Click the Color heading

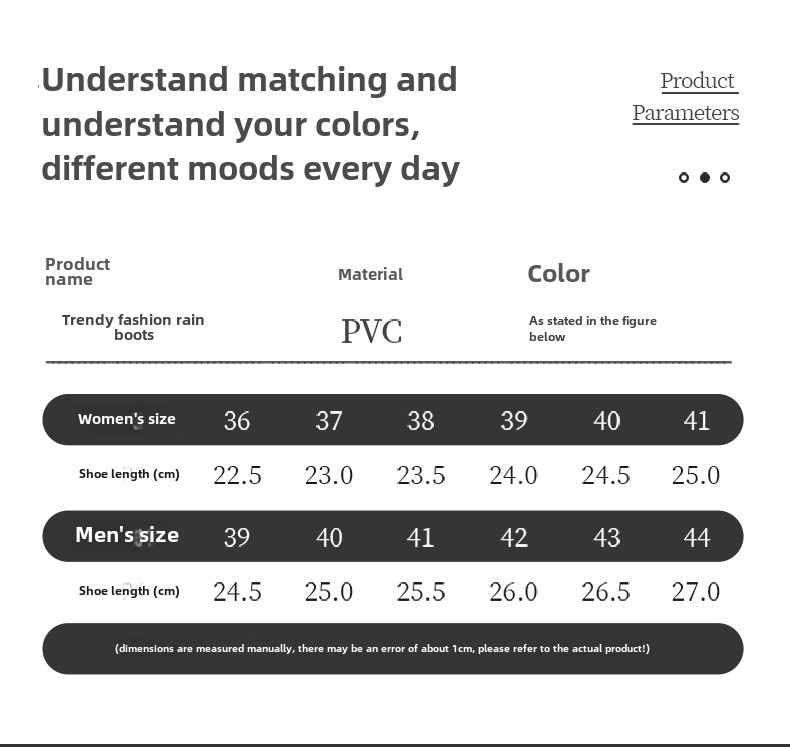[558, 274]
